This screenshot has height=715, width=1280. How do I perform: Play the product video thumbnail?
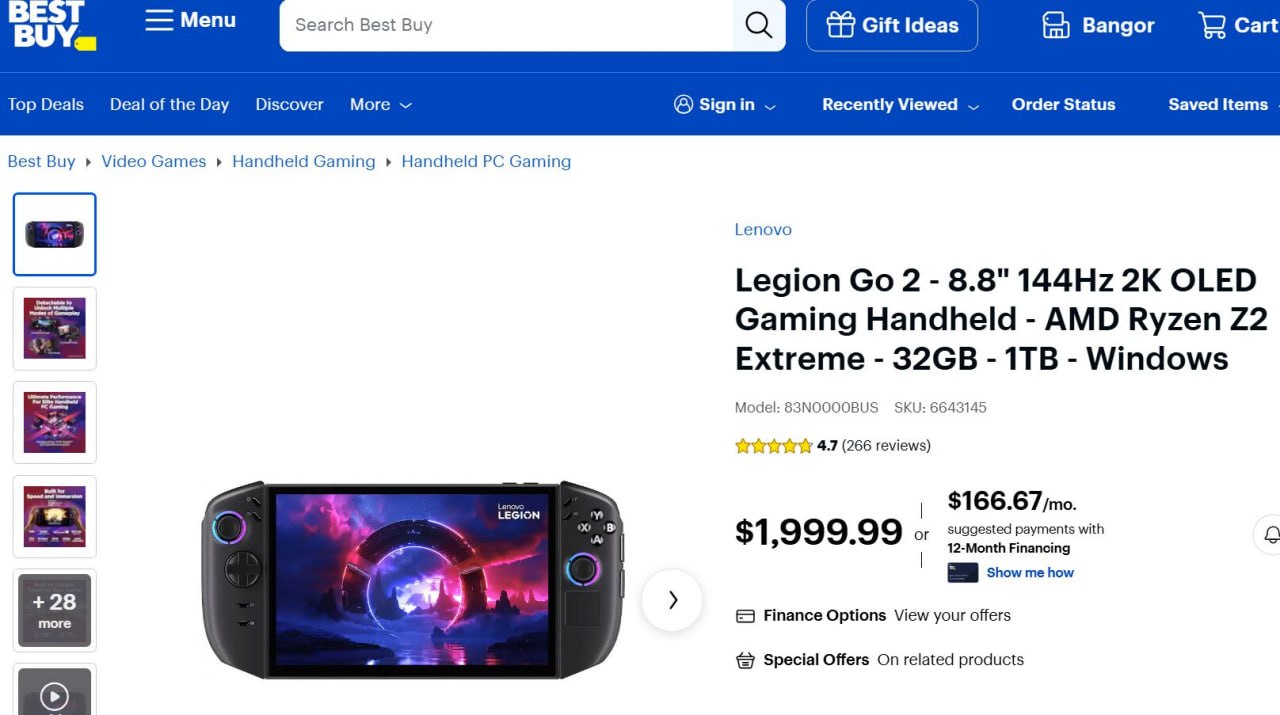54,696
